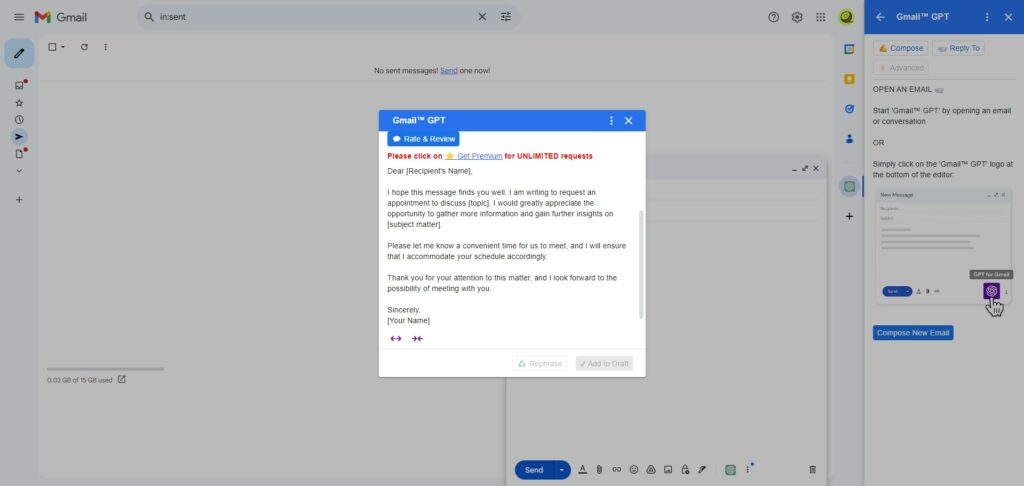Click Compose tab in GPT side panel

pos(901,48)
